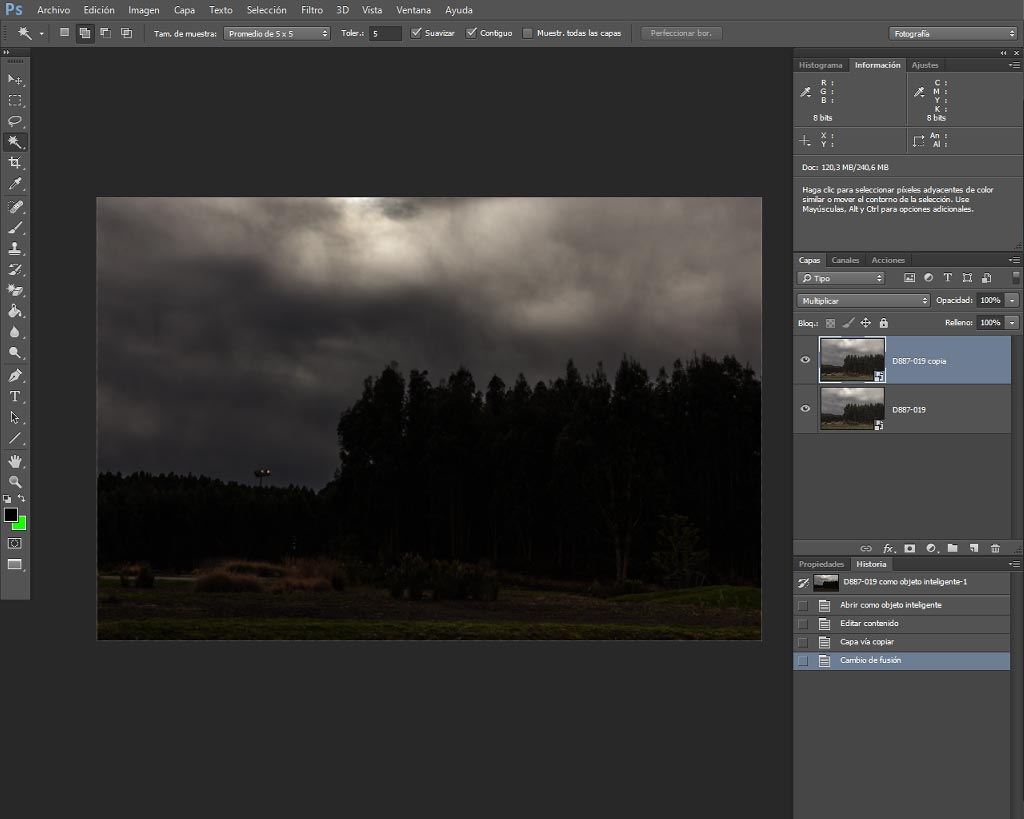
Task: Click the black foreground color swatch
Action: coord(10,515)
